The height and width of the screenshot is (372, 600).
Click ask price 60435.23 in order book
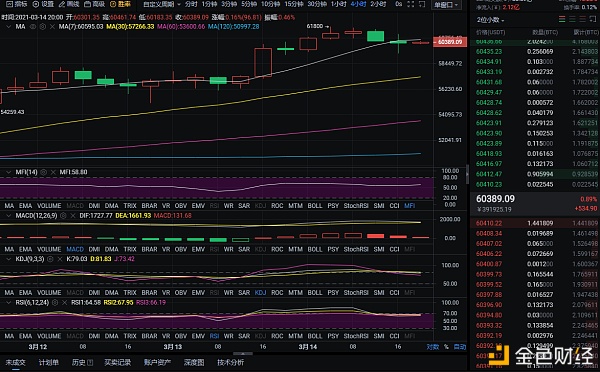[489, 51]
